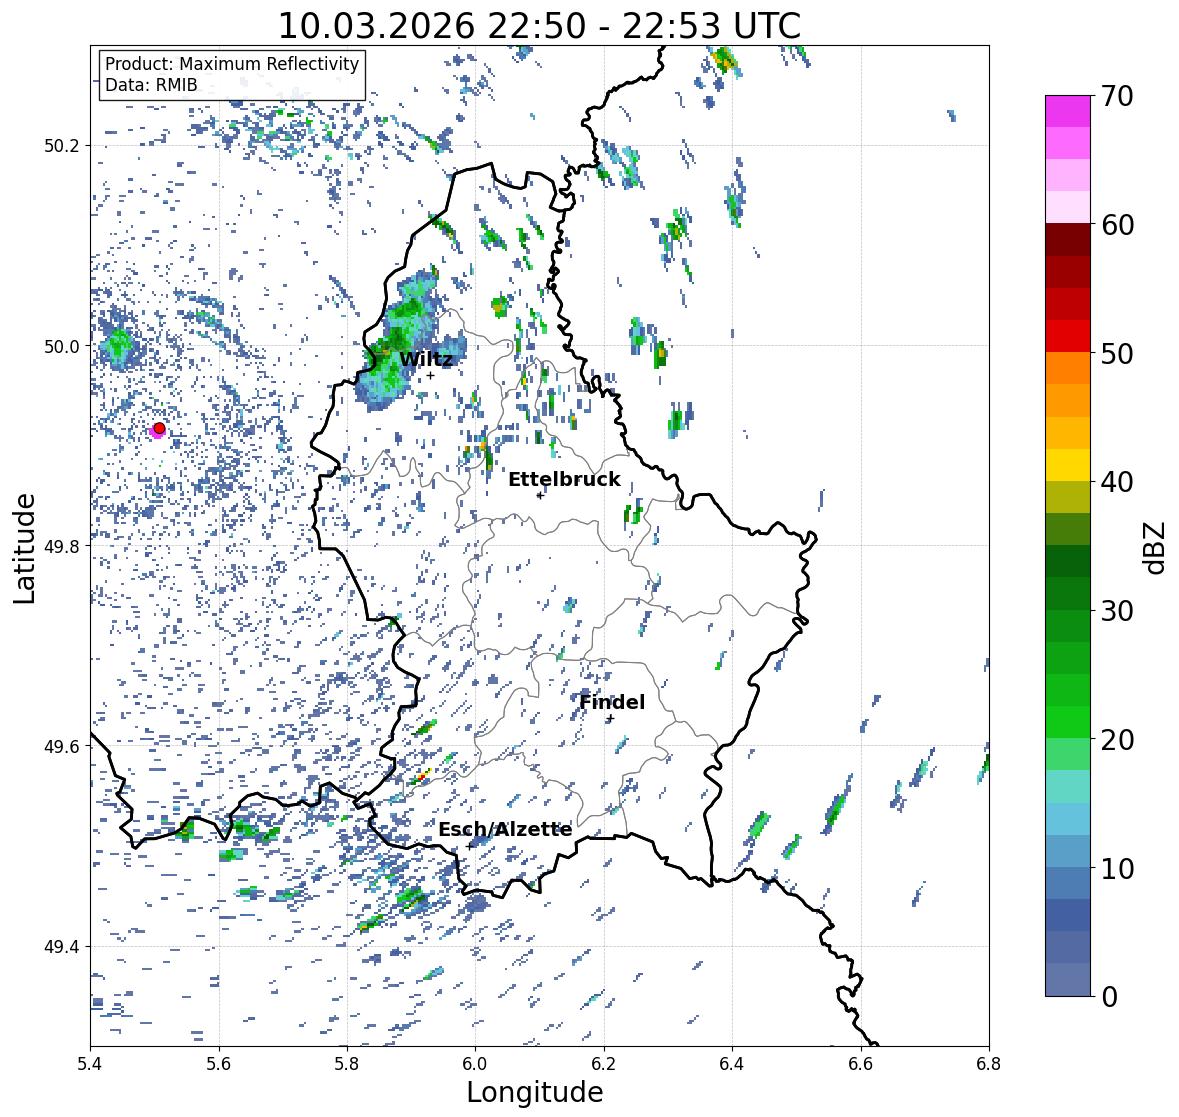1179x1117 pixels.
Task: Click the latitude tick label 49.4
Action: (62, 946)
